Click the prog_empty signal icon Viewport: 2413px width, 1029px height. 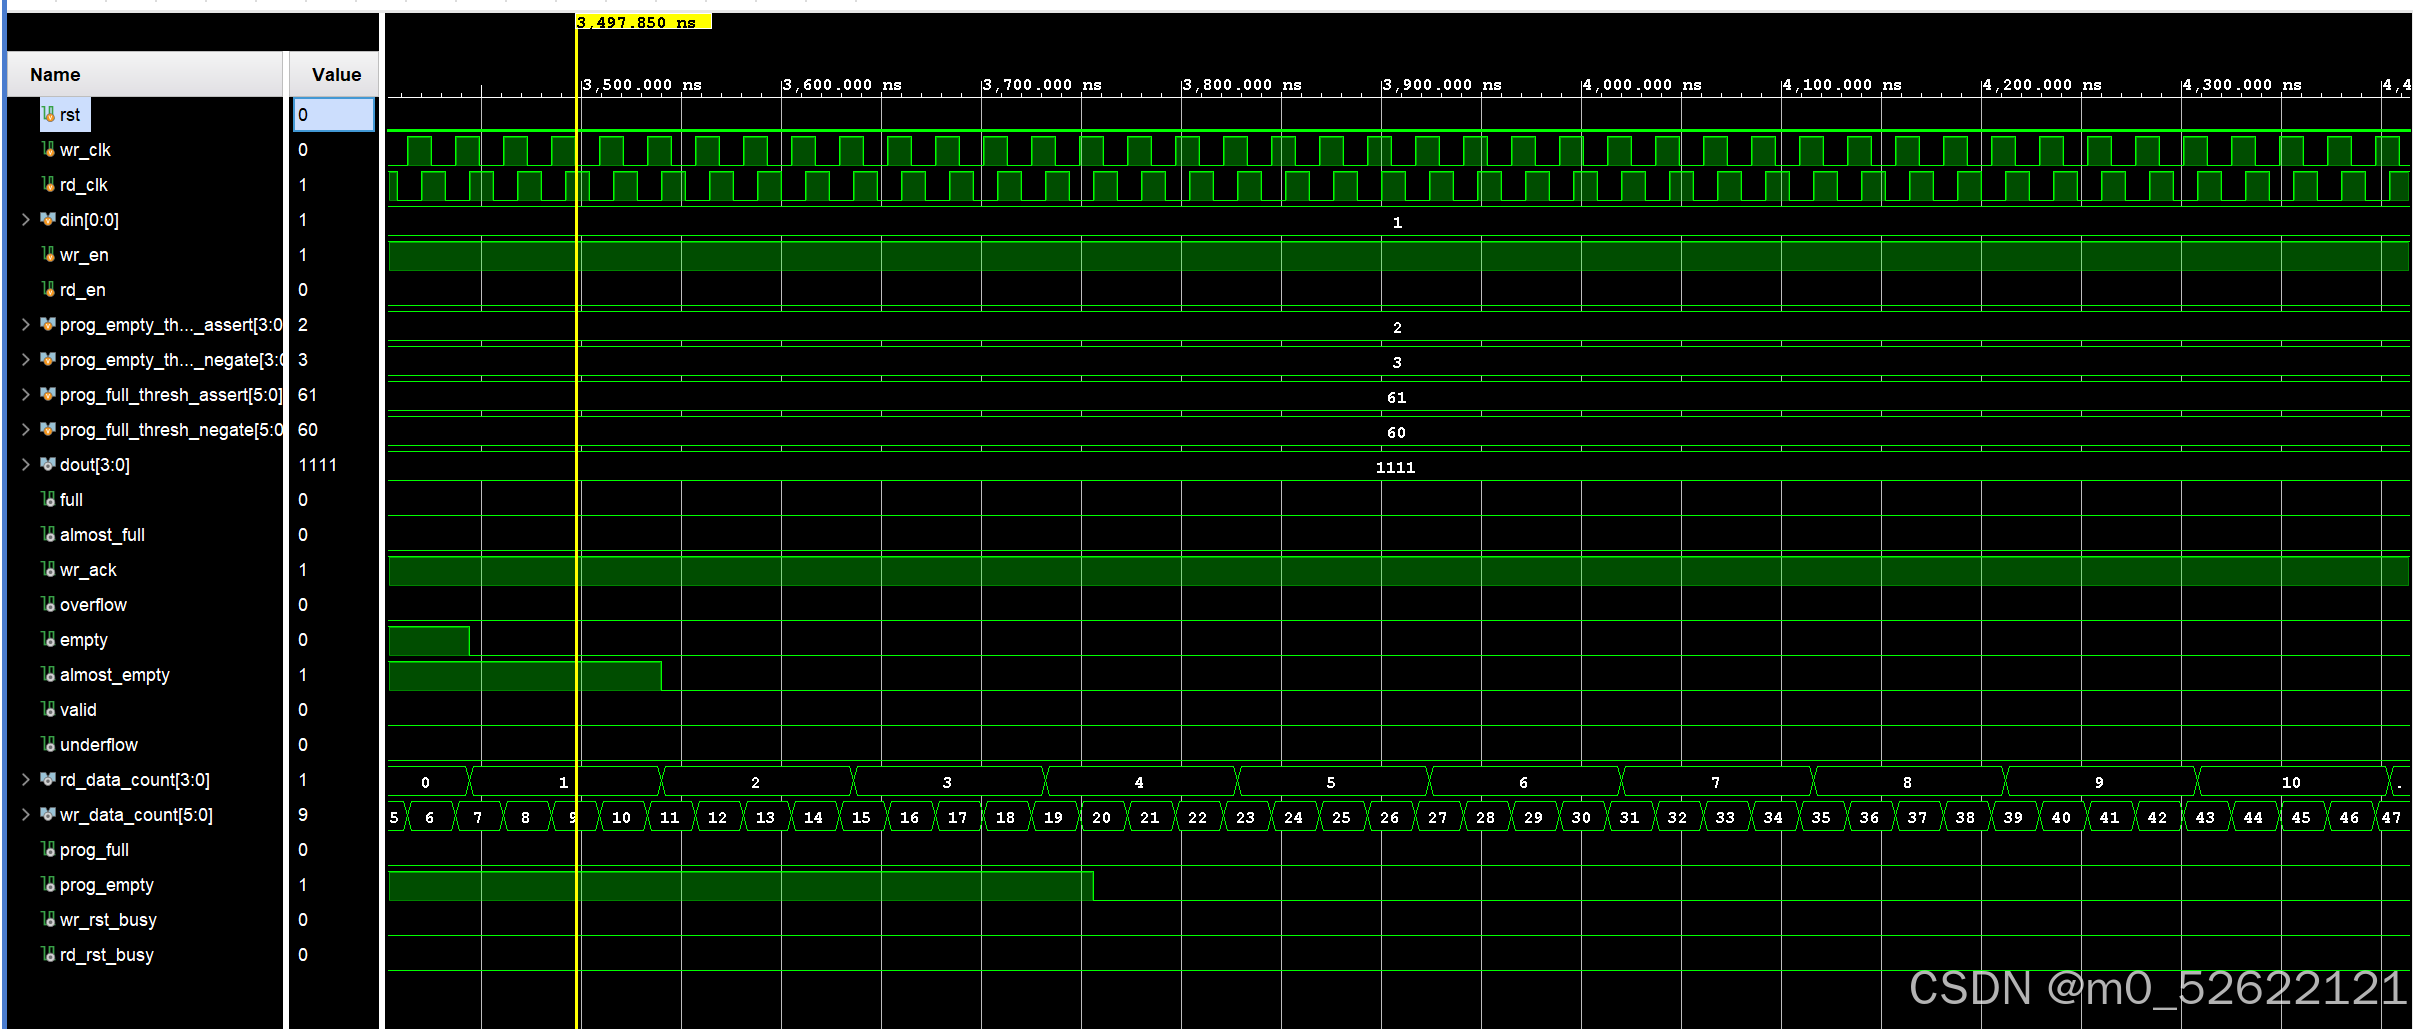(48, 884)
